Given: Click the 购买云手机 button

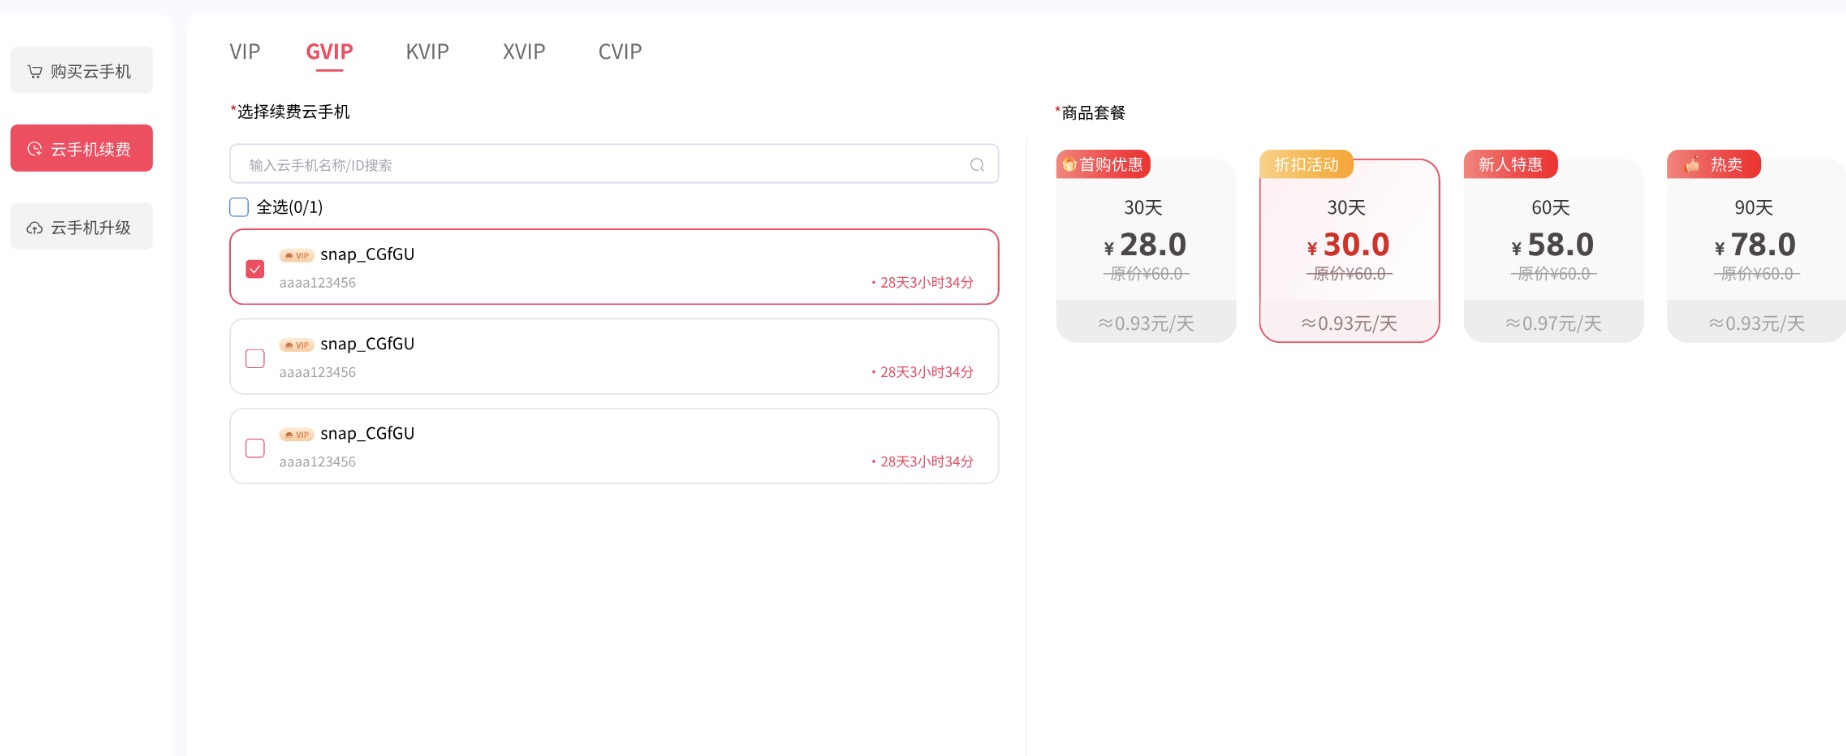Looking at the screenshot, I should point(82,71).
